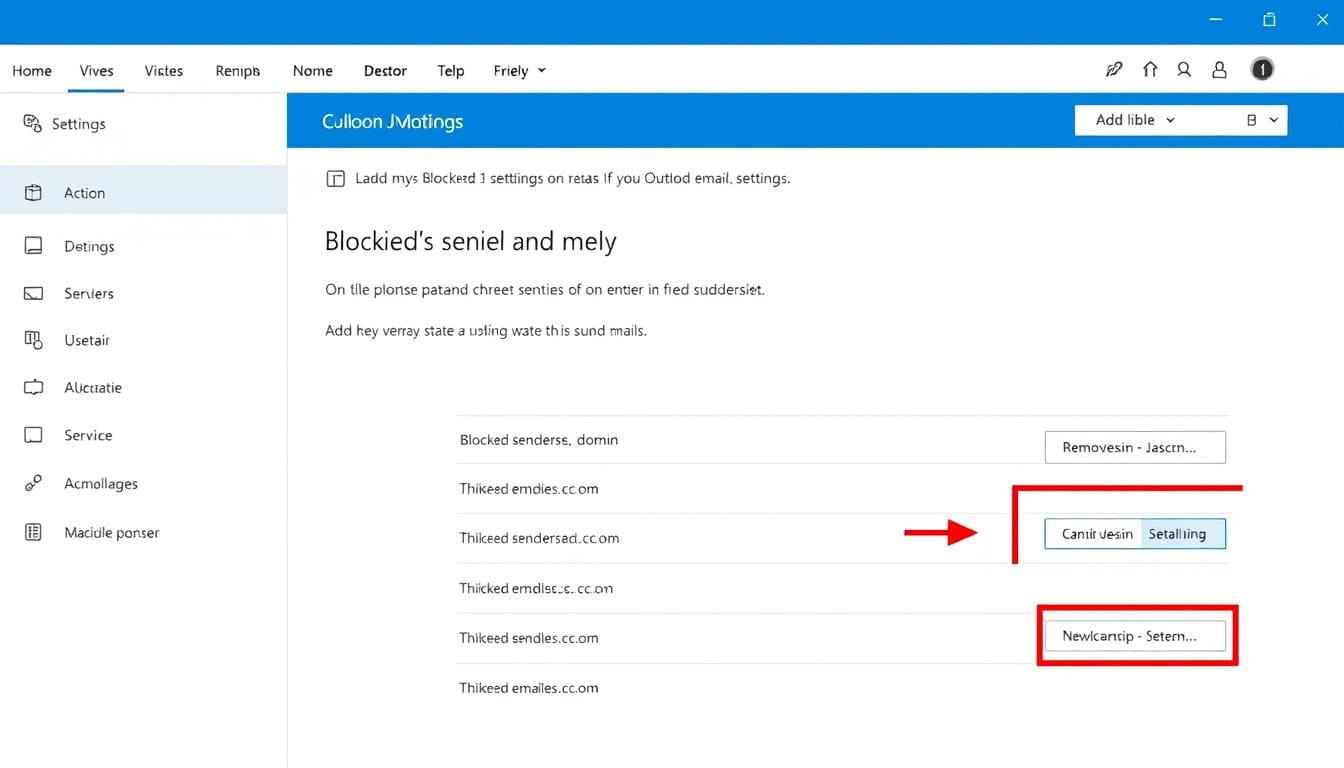Select Thikeed sendersad.cc.om list entry
Viewport: 1344px width, 768px height.
(539, 538)
